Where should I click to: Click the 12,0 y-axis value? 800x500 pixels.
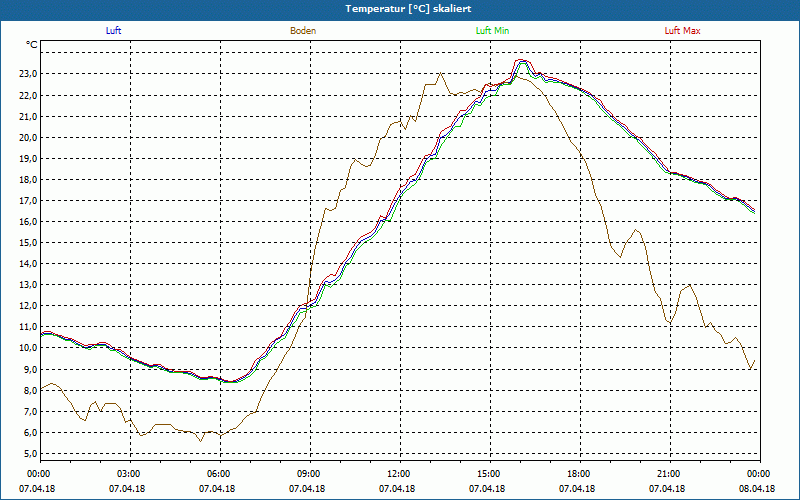pyautogui.click(x=29, y=306)
